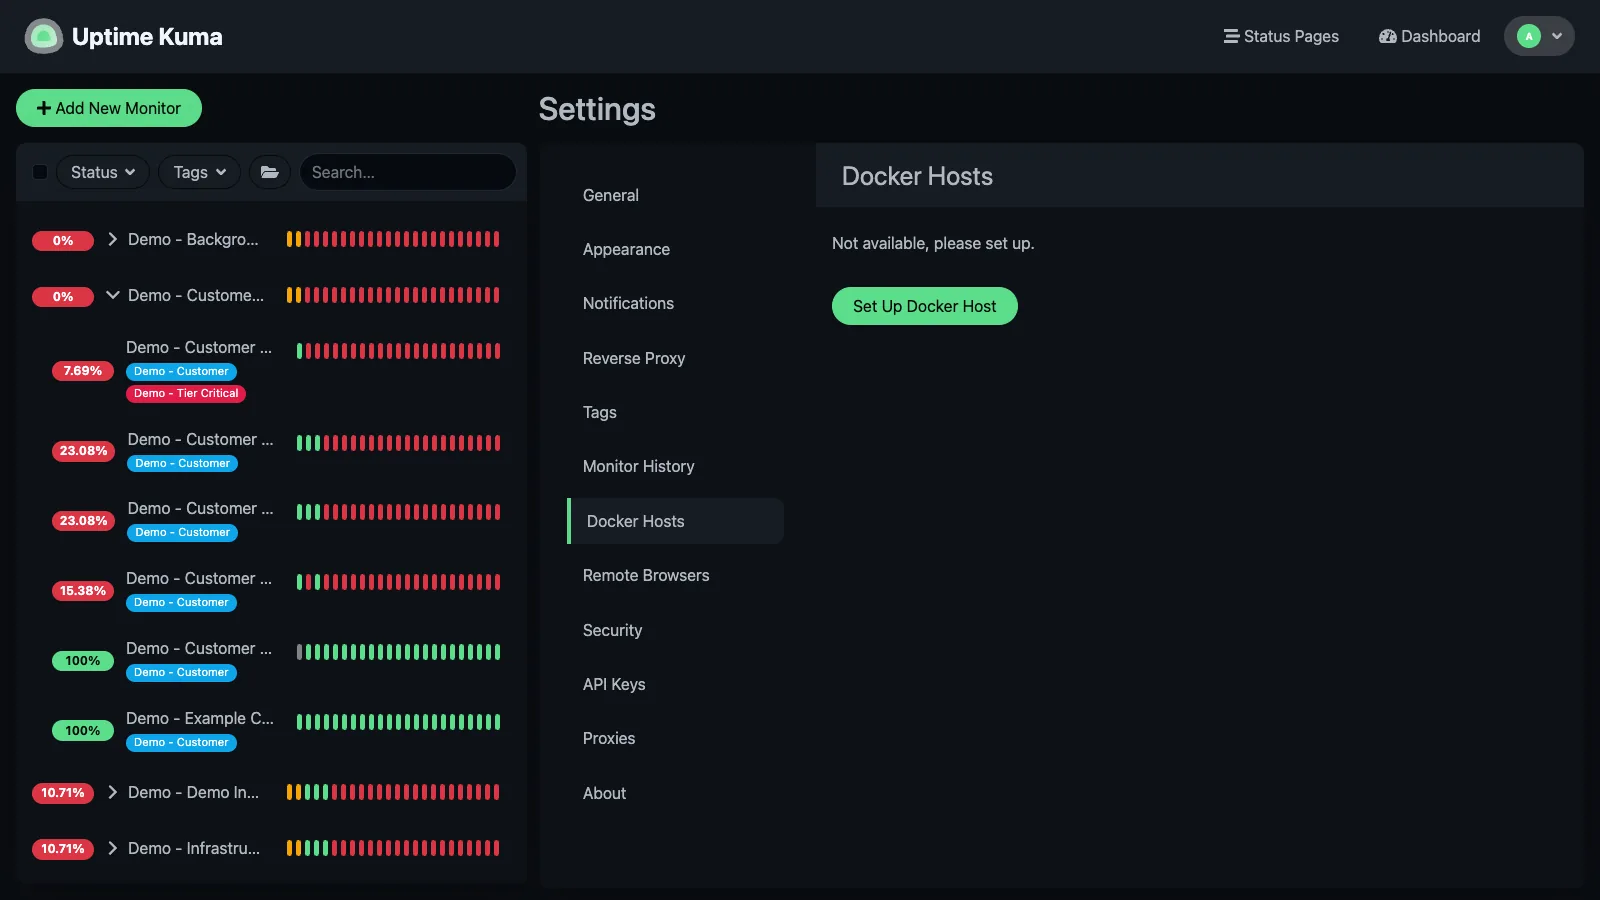1600x900 pixels.
Task: Click the Status Pages list icon
Action: [x=1231, y=36]
